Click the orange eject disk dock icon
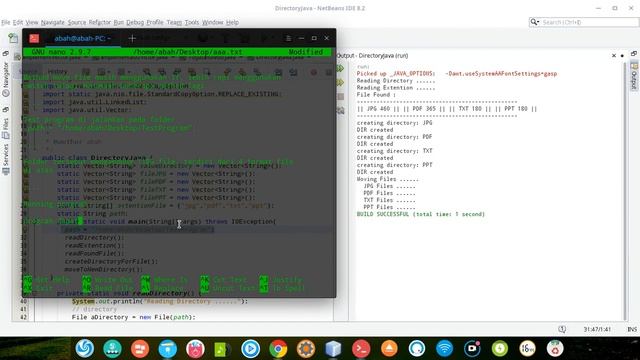640x360 pixels. (x=389, y=349)
